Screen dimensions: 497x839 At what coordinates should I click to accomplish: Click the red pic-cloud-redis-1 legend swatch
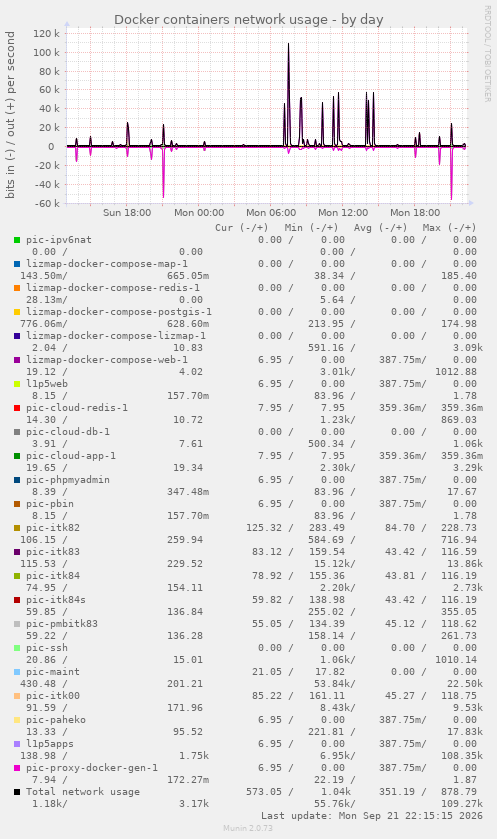point(17,408)
